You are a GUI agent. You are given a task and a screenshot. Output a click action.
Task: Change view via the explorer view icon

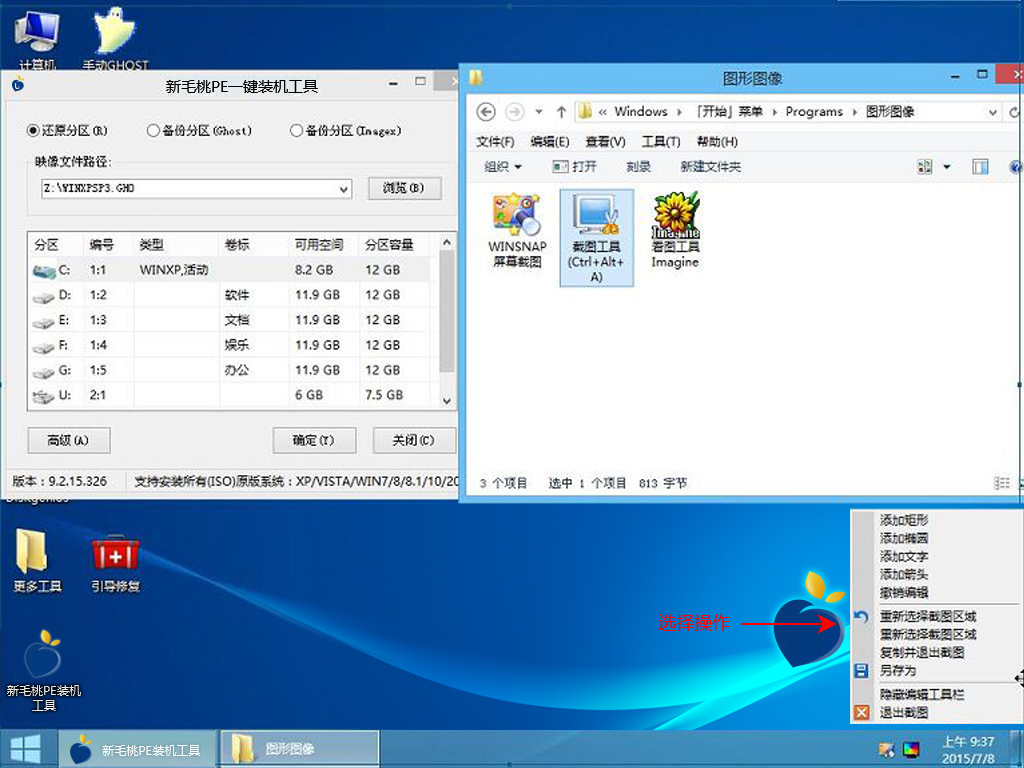925,167
